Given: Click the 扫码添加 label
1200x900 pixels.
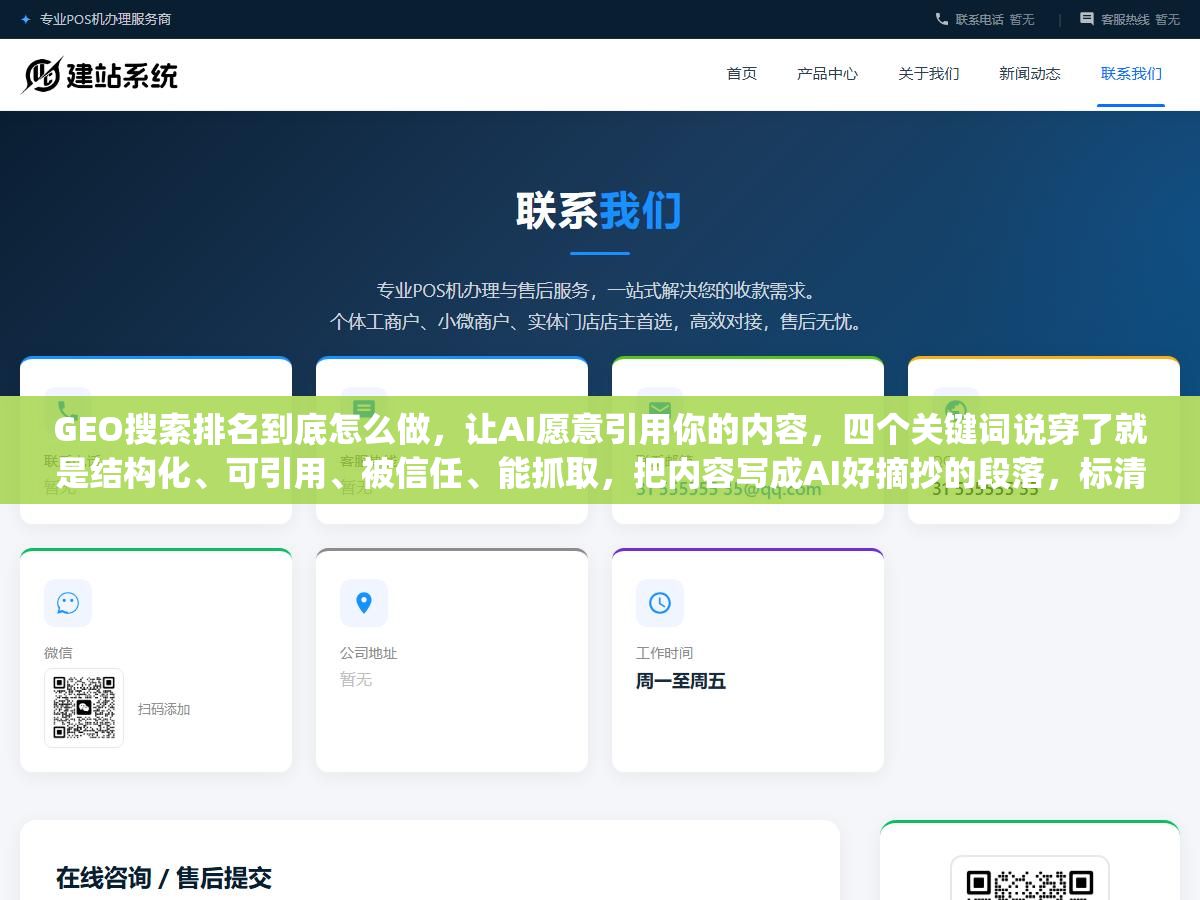Looking at the screenshot, I should pos(164,709).
